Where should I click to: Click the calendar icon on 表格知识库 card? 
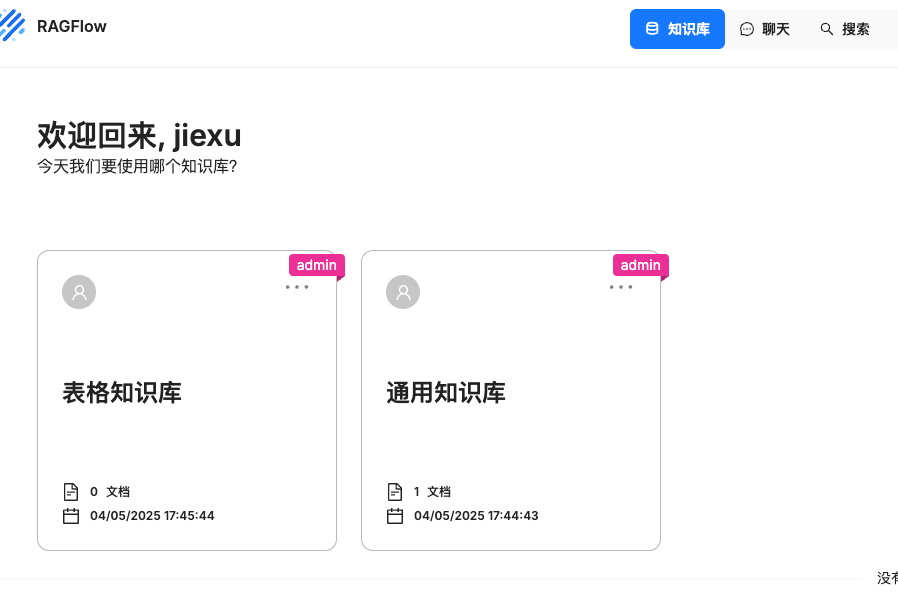pos(71,516)
